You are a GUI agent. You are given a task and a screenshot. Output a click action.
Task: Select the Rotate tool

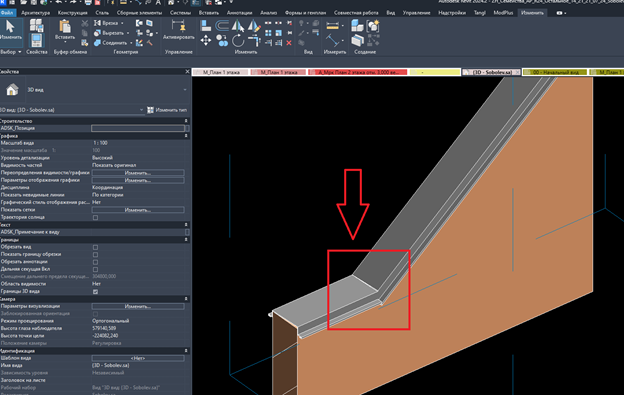[x=238, y=40]
